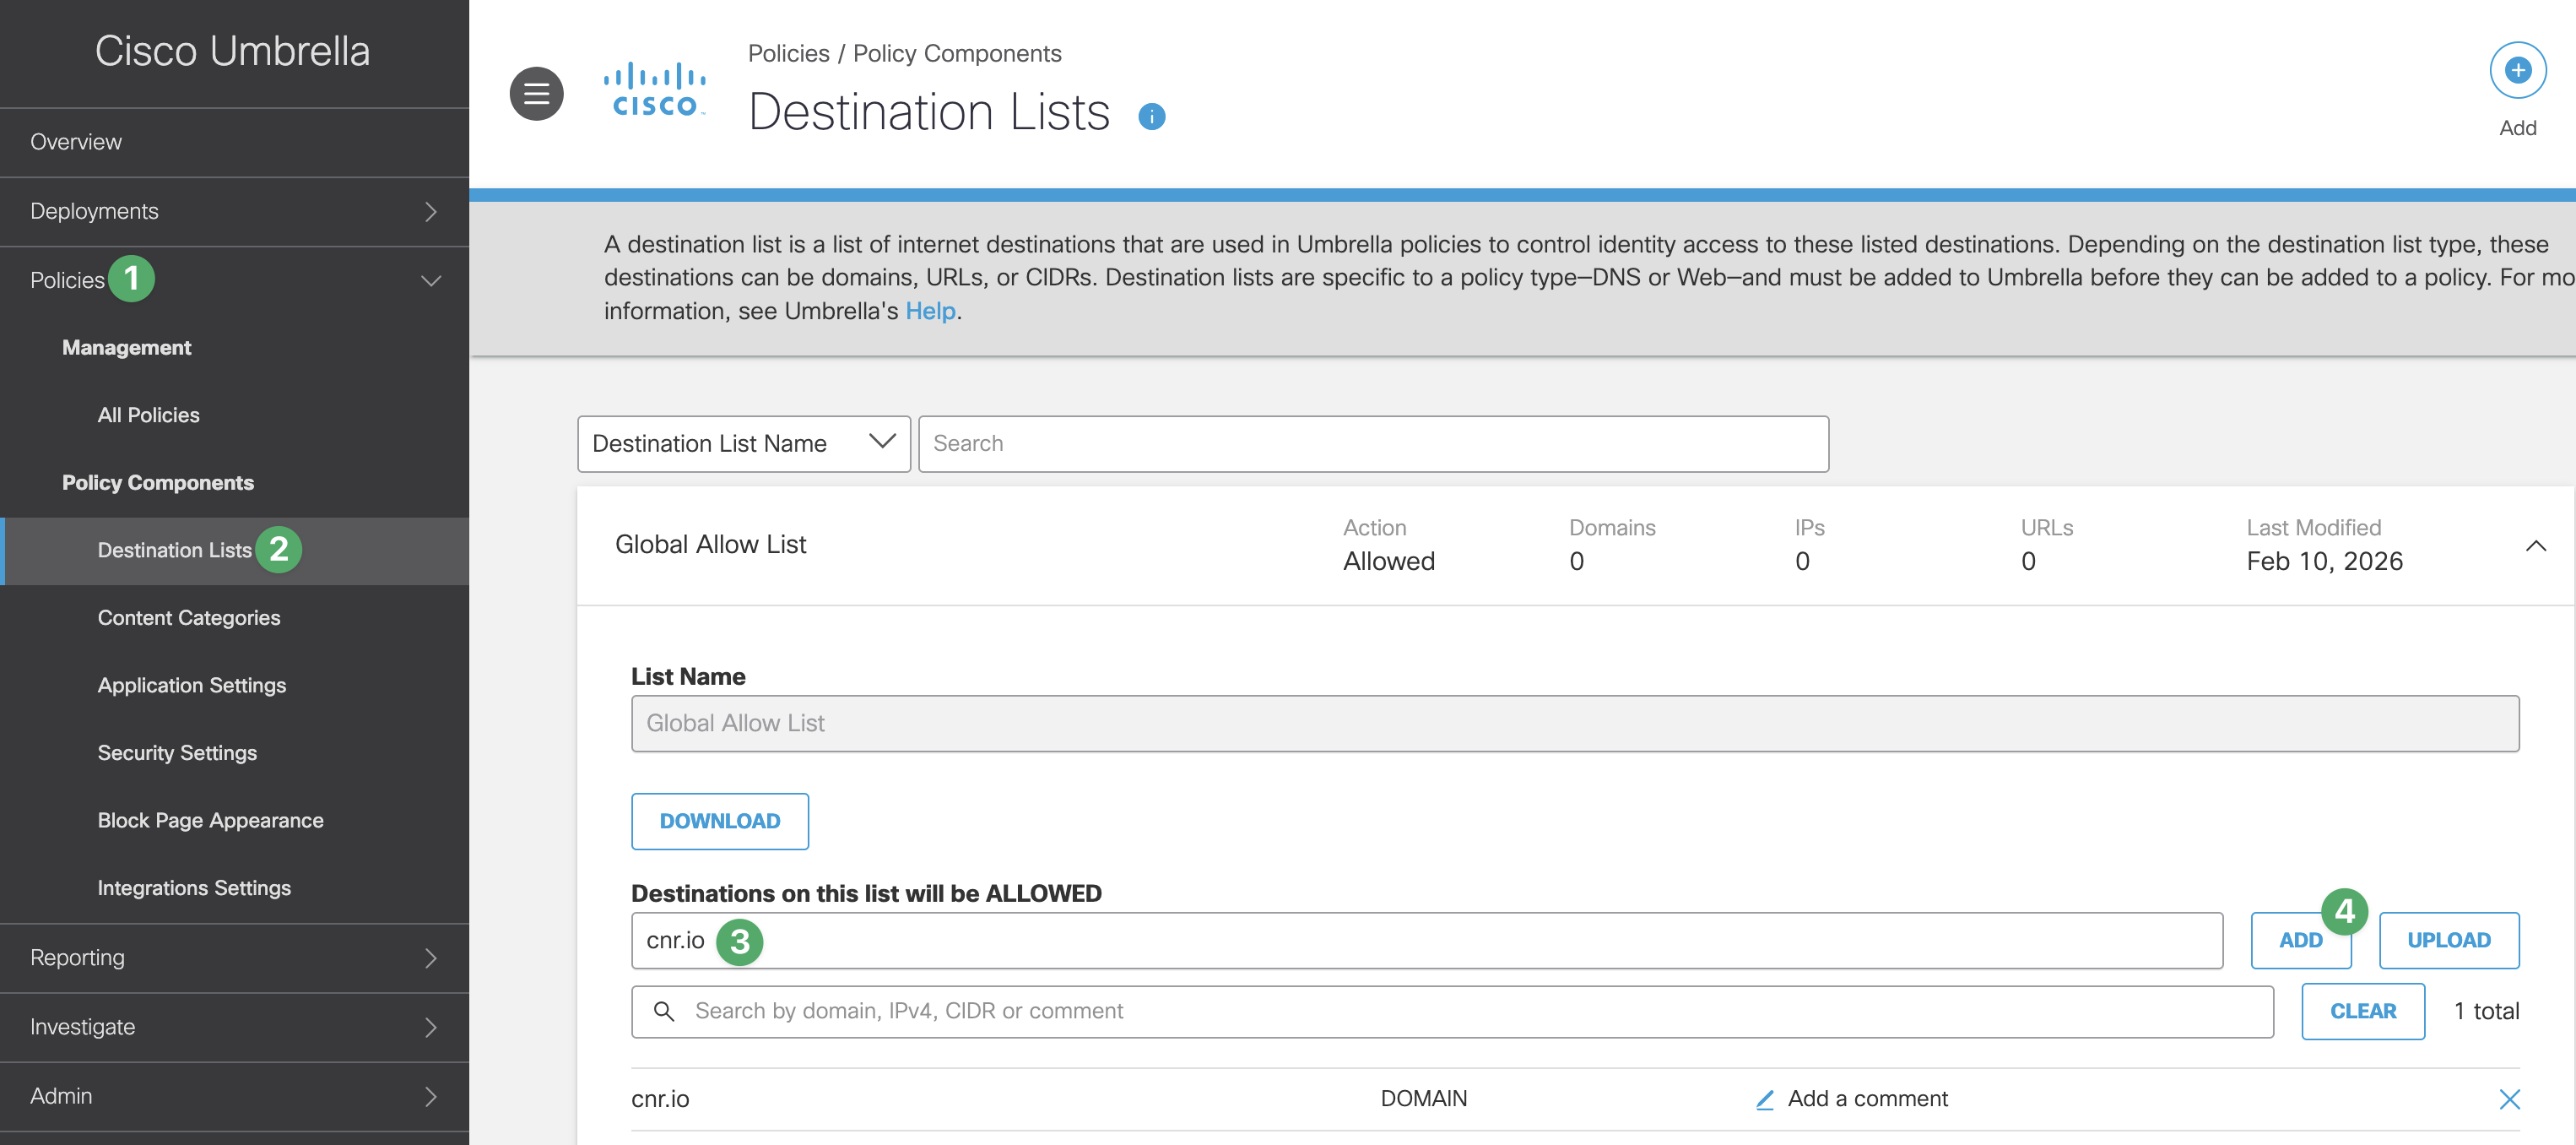Click the magnifier icon in destination search

pos(664,1011)
